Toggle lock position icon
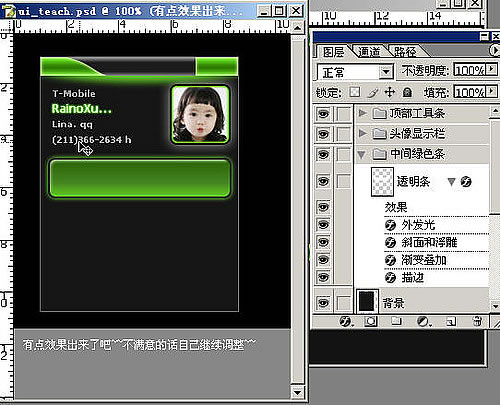The width and height of the screenshot is (500, 405). tap(390, 92)
